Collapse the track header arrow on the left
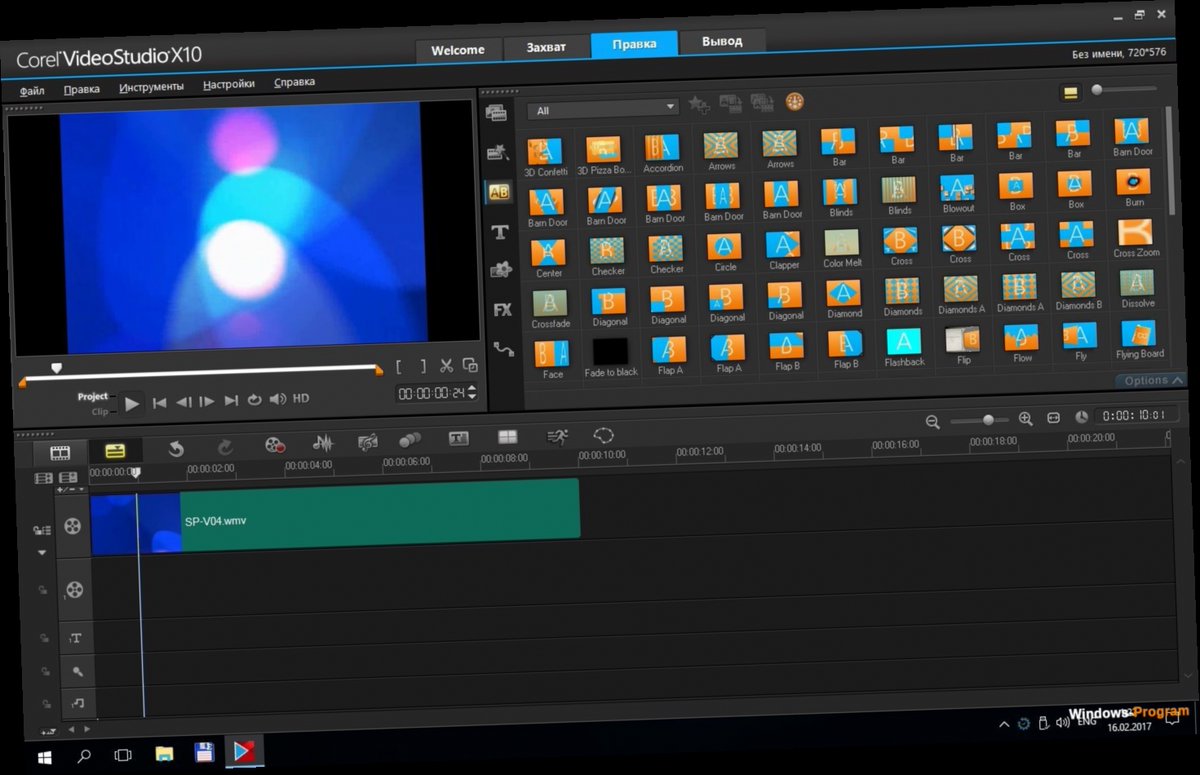Screen dimensions: 1200x775 (x=42, y=552)
